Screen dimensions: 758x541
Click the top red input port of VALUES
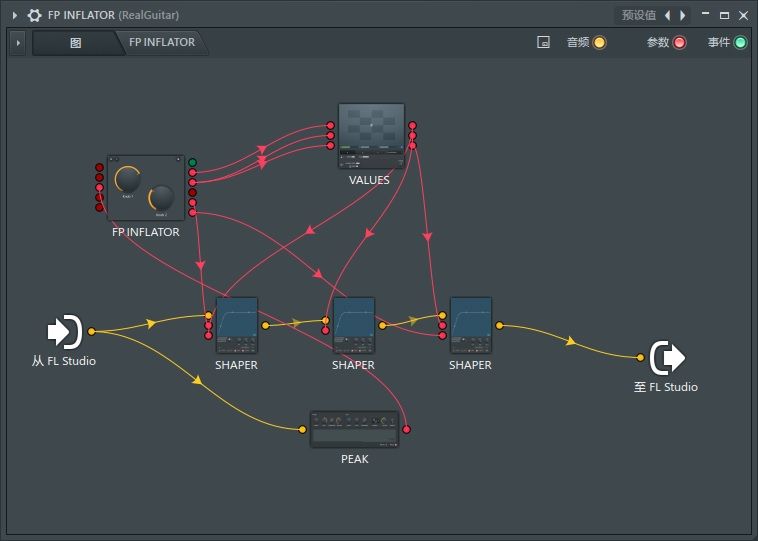tap(330, 126)
